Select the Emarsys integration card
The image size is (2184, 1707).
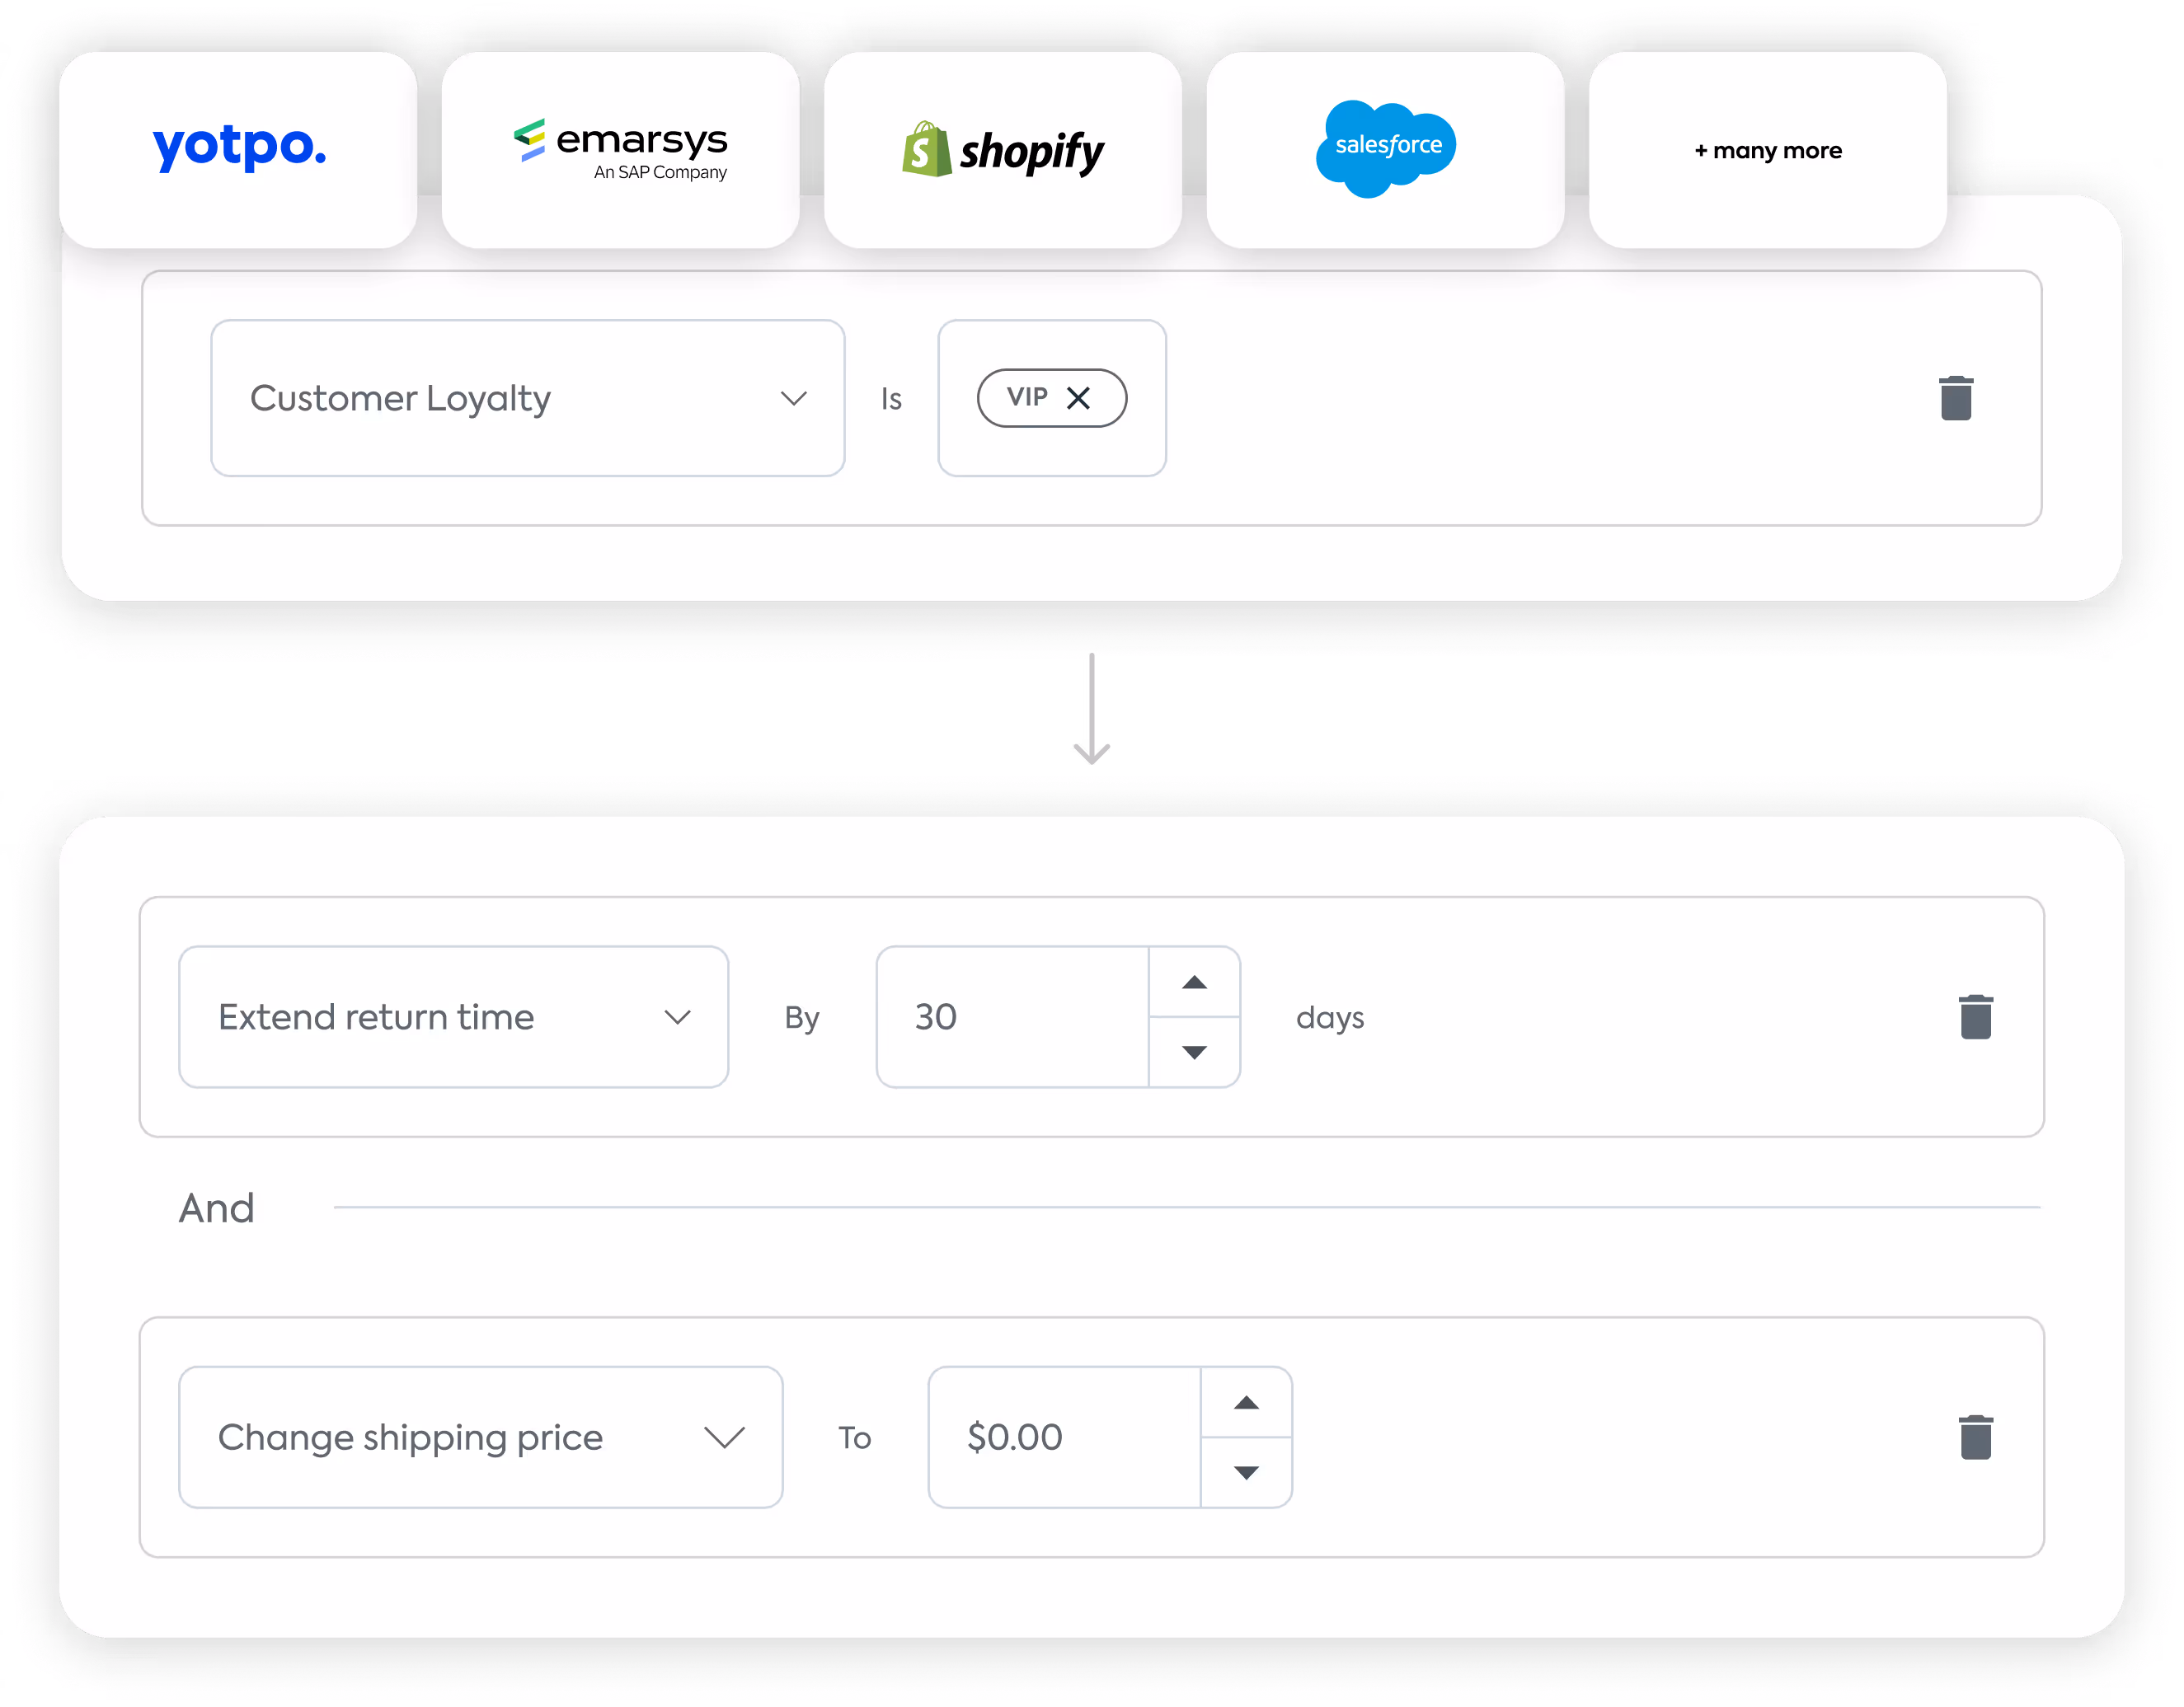pos(620,150)
